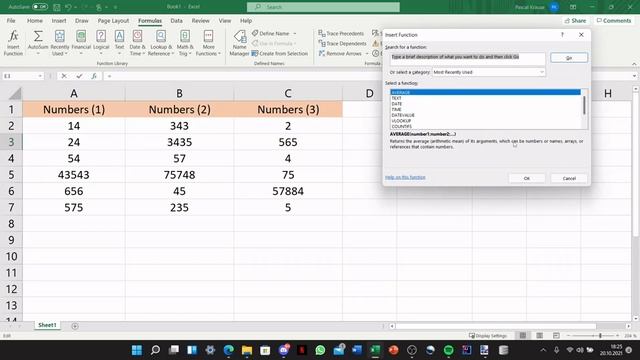The image size is (640, 360).
Task: Switch to the Data tab
Action: pos(176,20)
